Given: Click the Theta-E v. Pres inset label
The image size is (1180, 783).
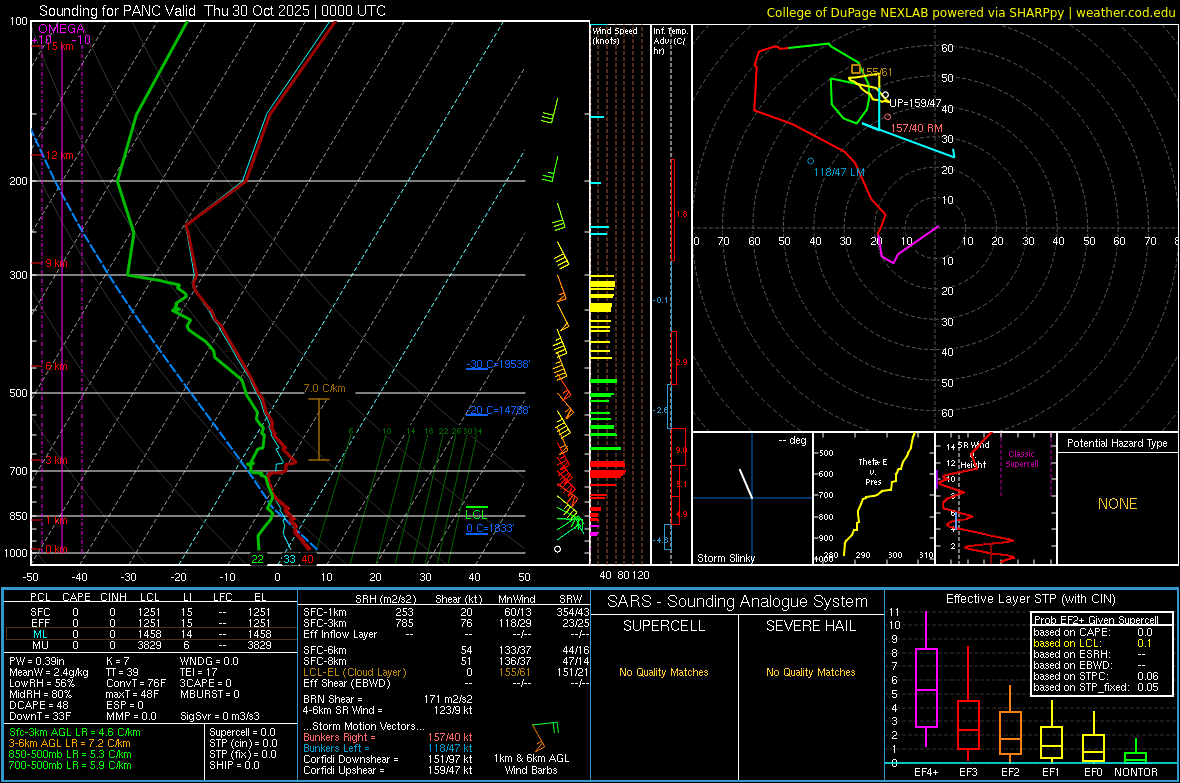Looking at the screenshot, I should (x=873, y=471).
